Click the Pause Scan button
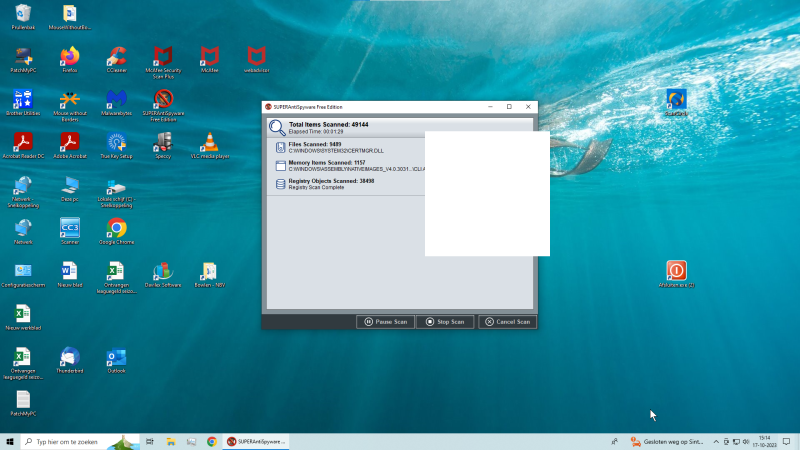 [385, 322]
